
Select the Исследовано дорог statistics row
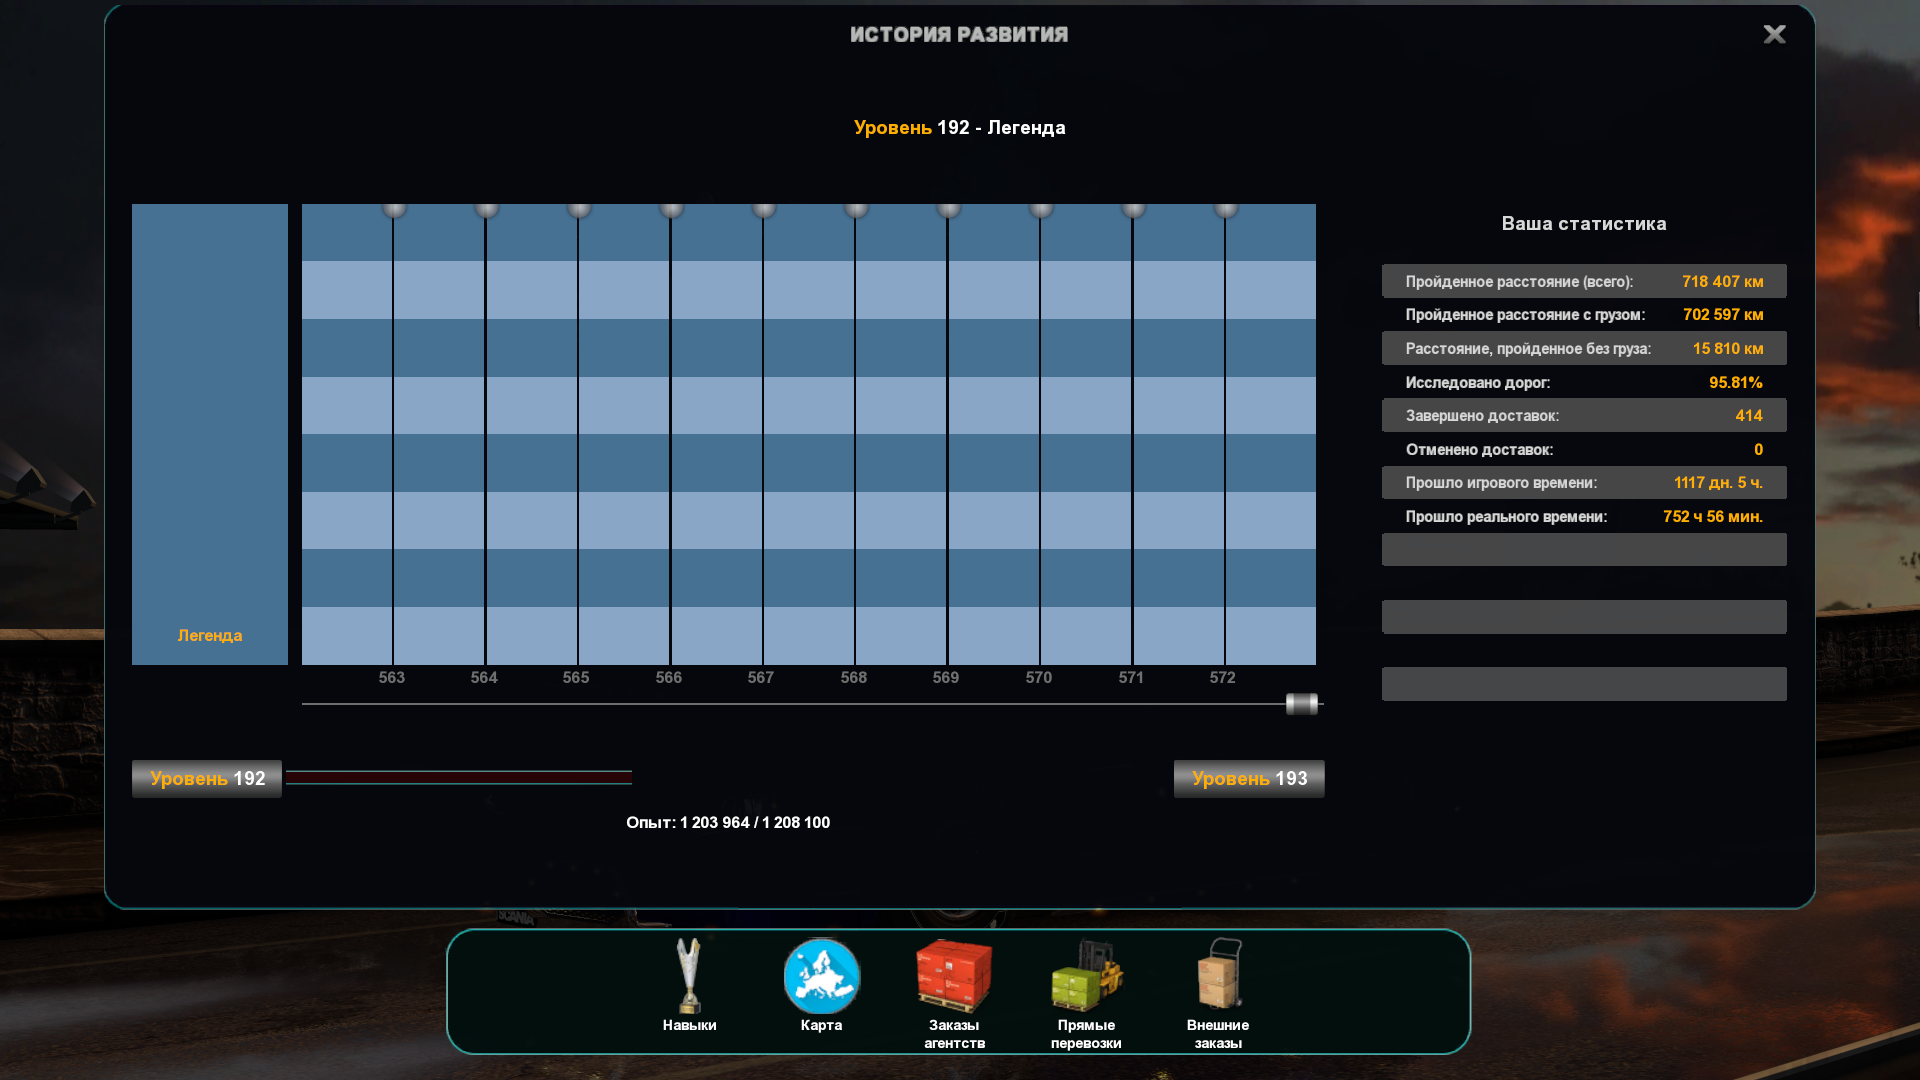pyautogui.click(x=1583, y=383)
